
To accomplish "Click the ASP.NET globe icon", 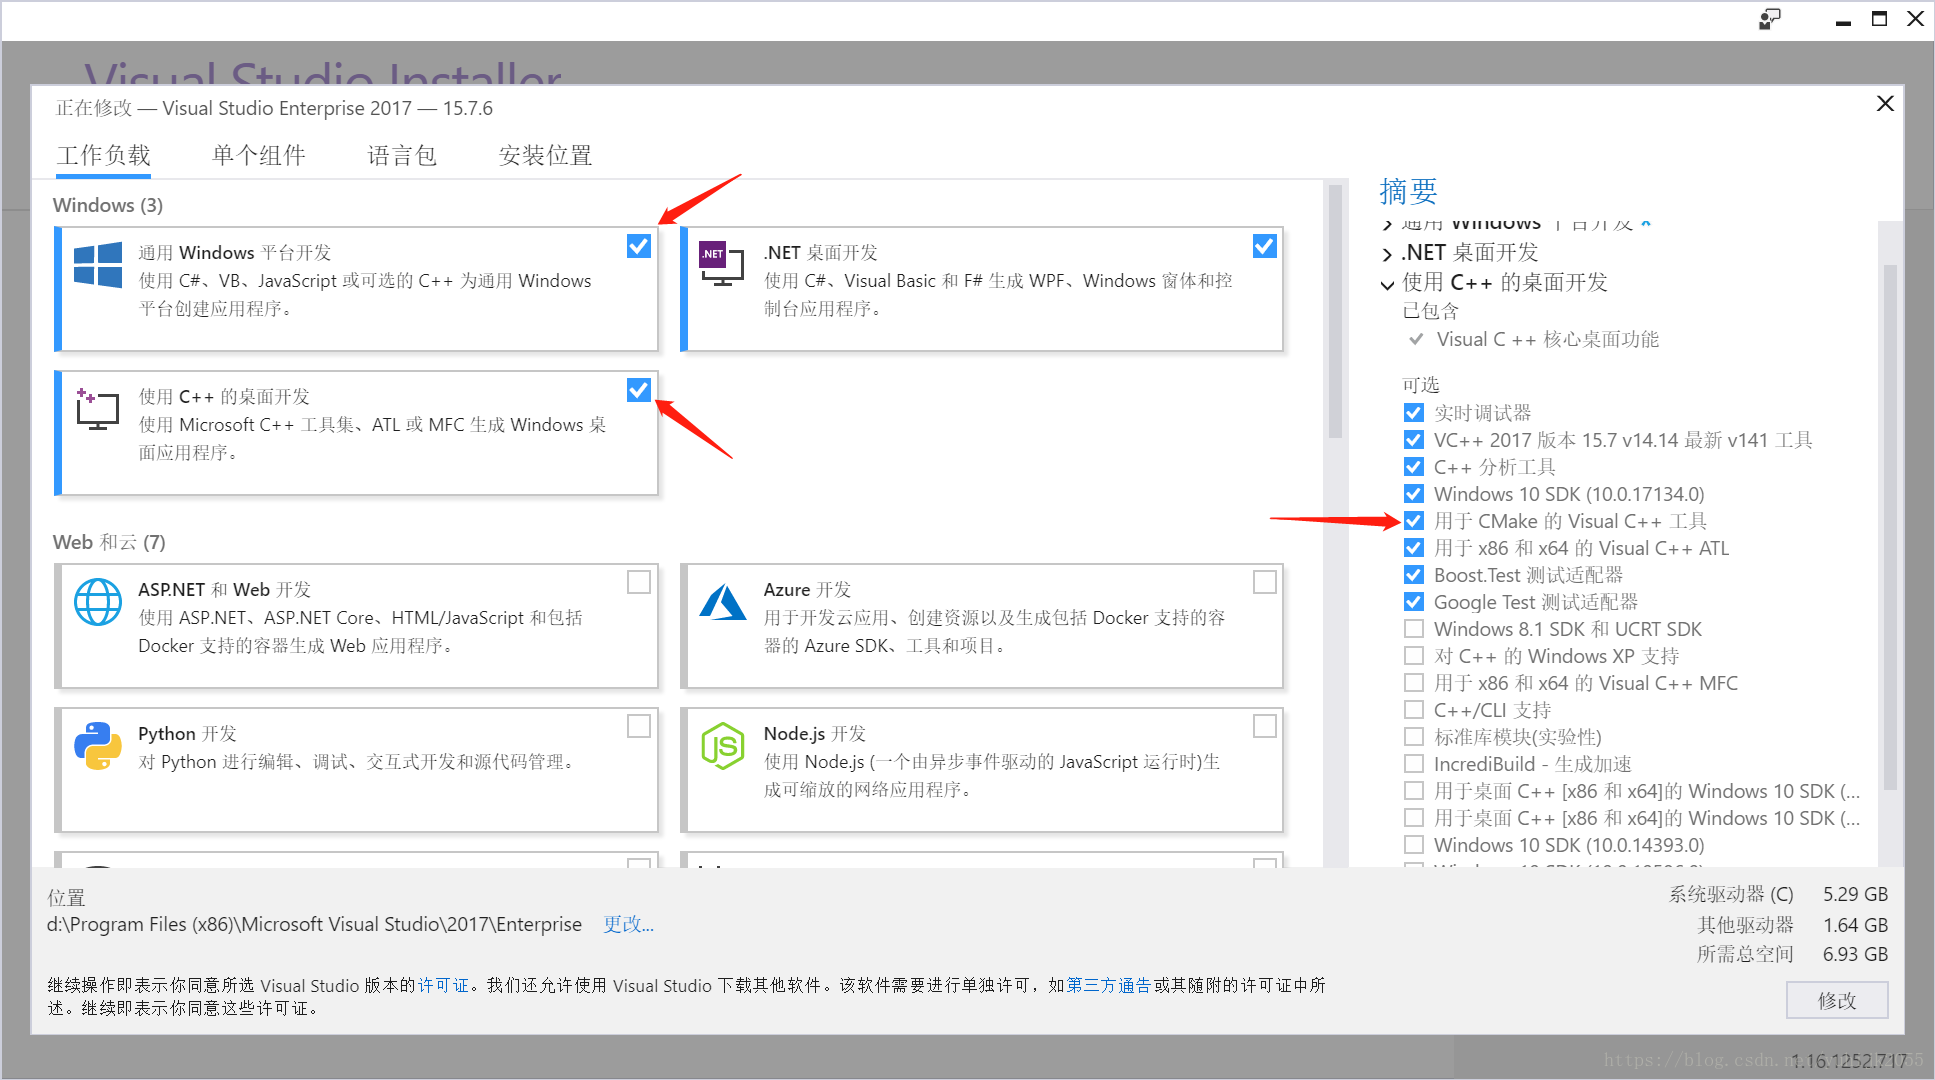I will tap(97, 602).
